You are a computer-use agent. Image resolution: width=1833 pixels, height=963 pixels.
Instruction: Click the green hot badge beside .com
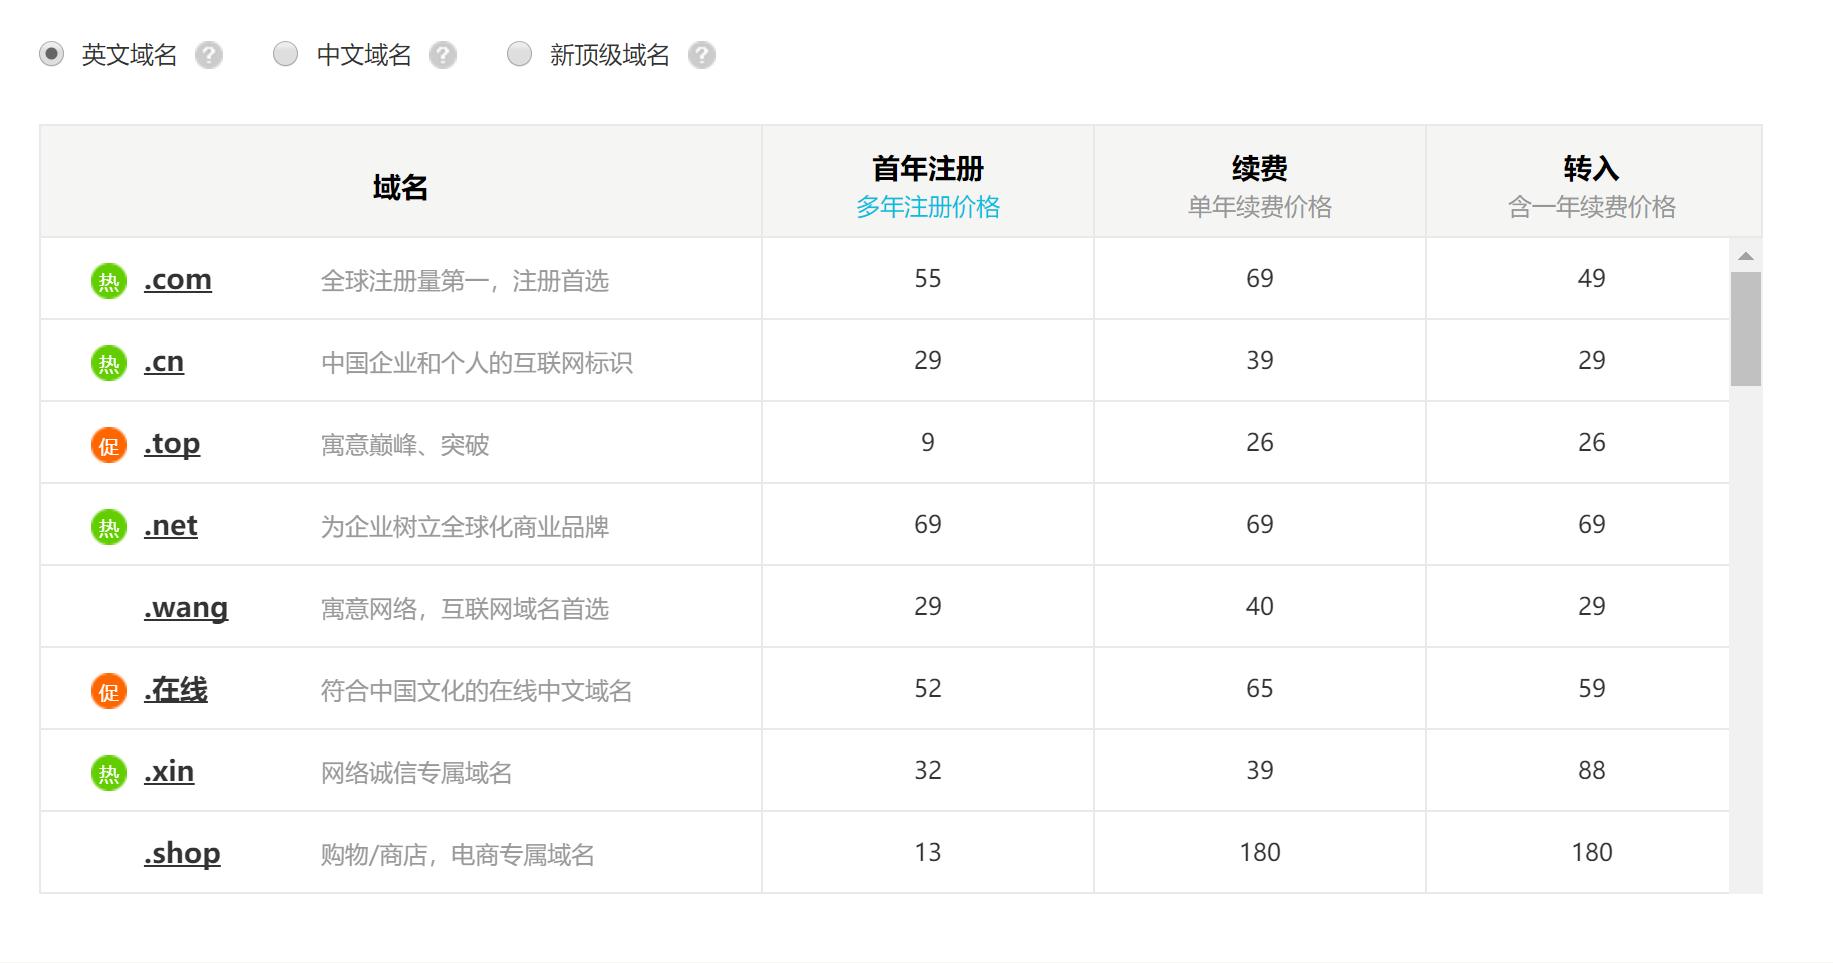pyautogui.click(x=109, y=281)
